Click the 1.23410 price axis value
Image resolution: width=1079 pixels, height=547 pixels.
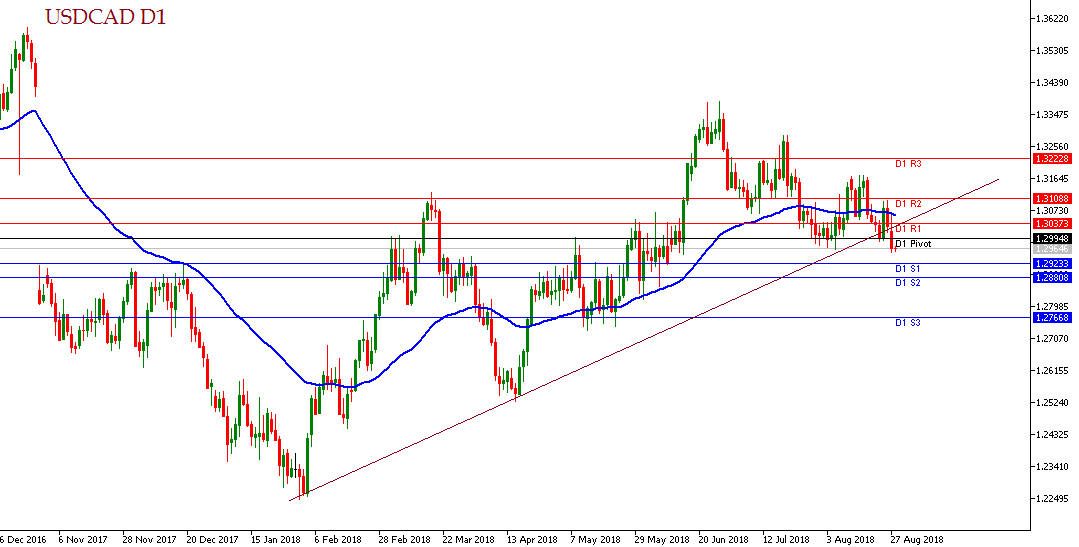[1053, 466]
